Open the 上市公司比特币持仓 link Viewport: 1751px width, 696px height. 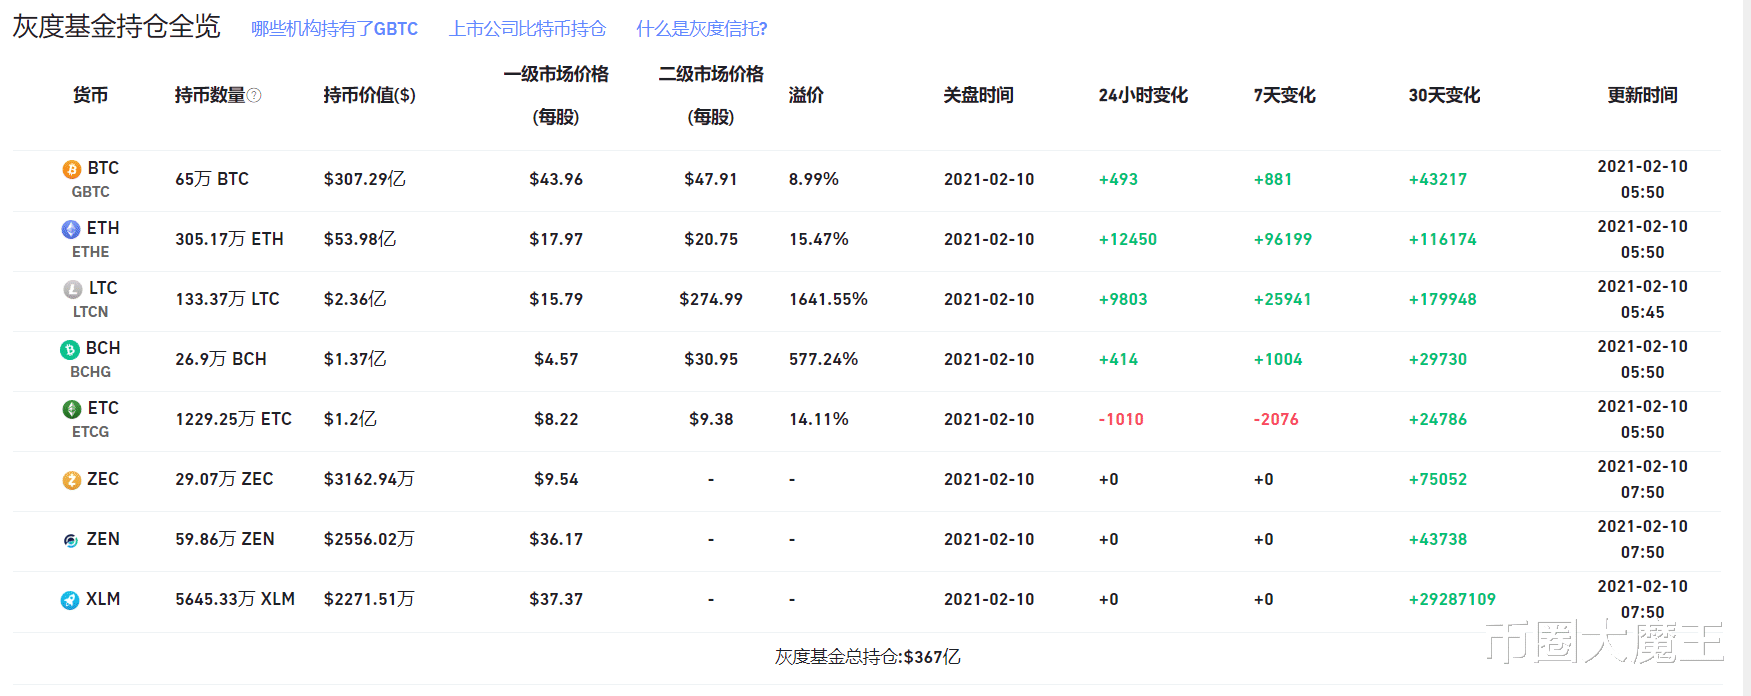pyautogui.click(x=527, y=29)
